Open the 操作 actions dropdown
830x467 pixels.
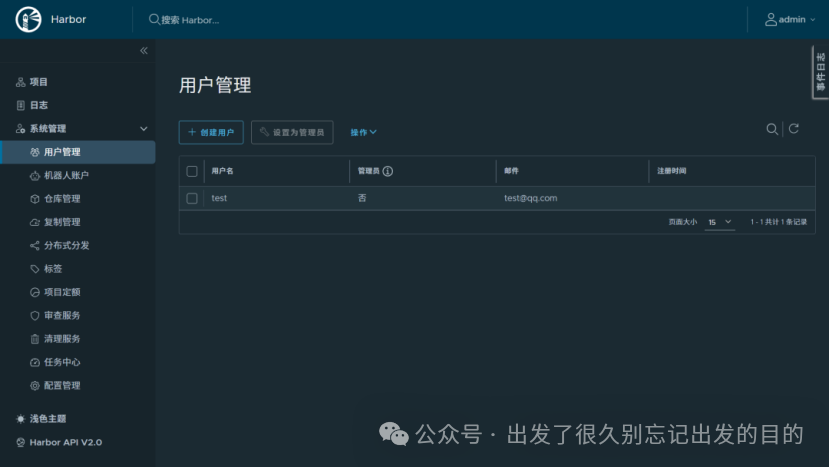click(x=363, y=132)
